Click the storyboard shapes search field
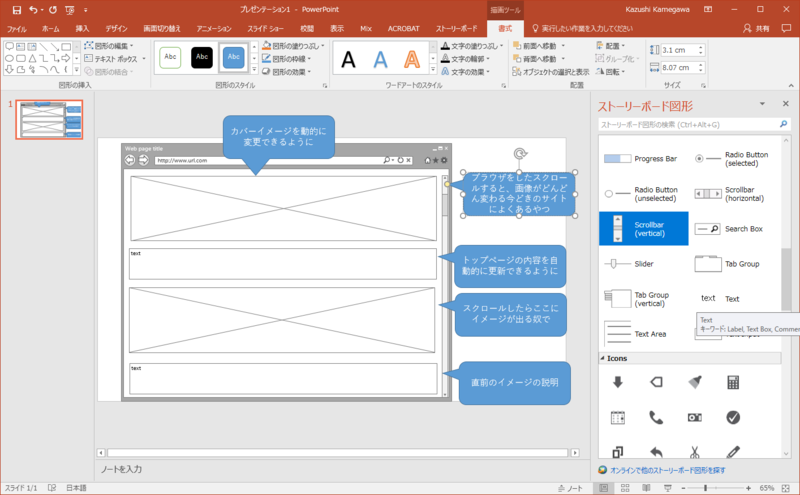This screenshot has width=800, height=495. click(x=690, y=125)
